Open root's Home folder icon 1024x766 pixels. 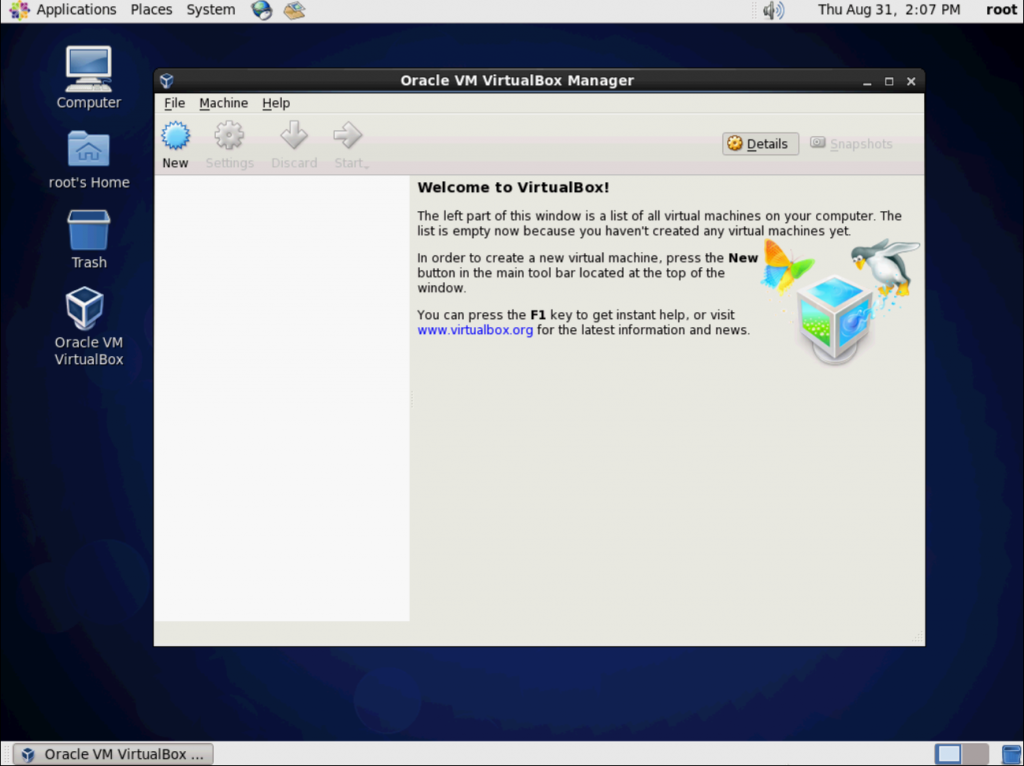(88, 160)
